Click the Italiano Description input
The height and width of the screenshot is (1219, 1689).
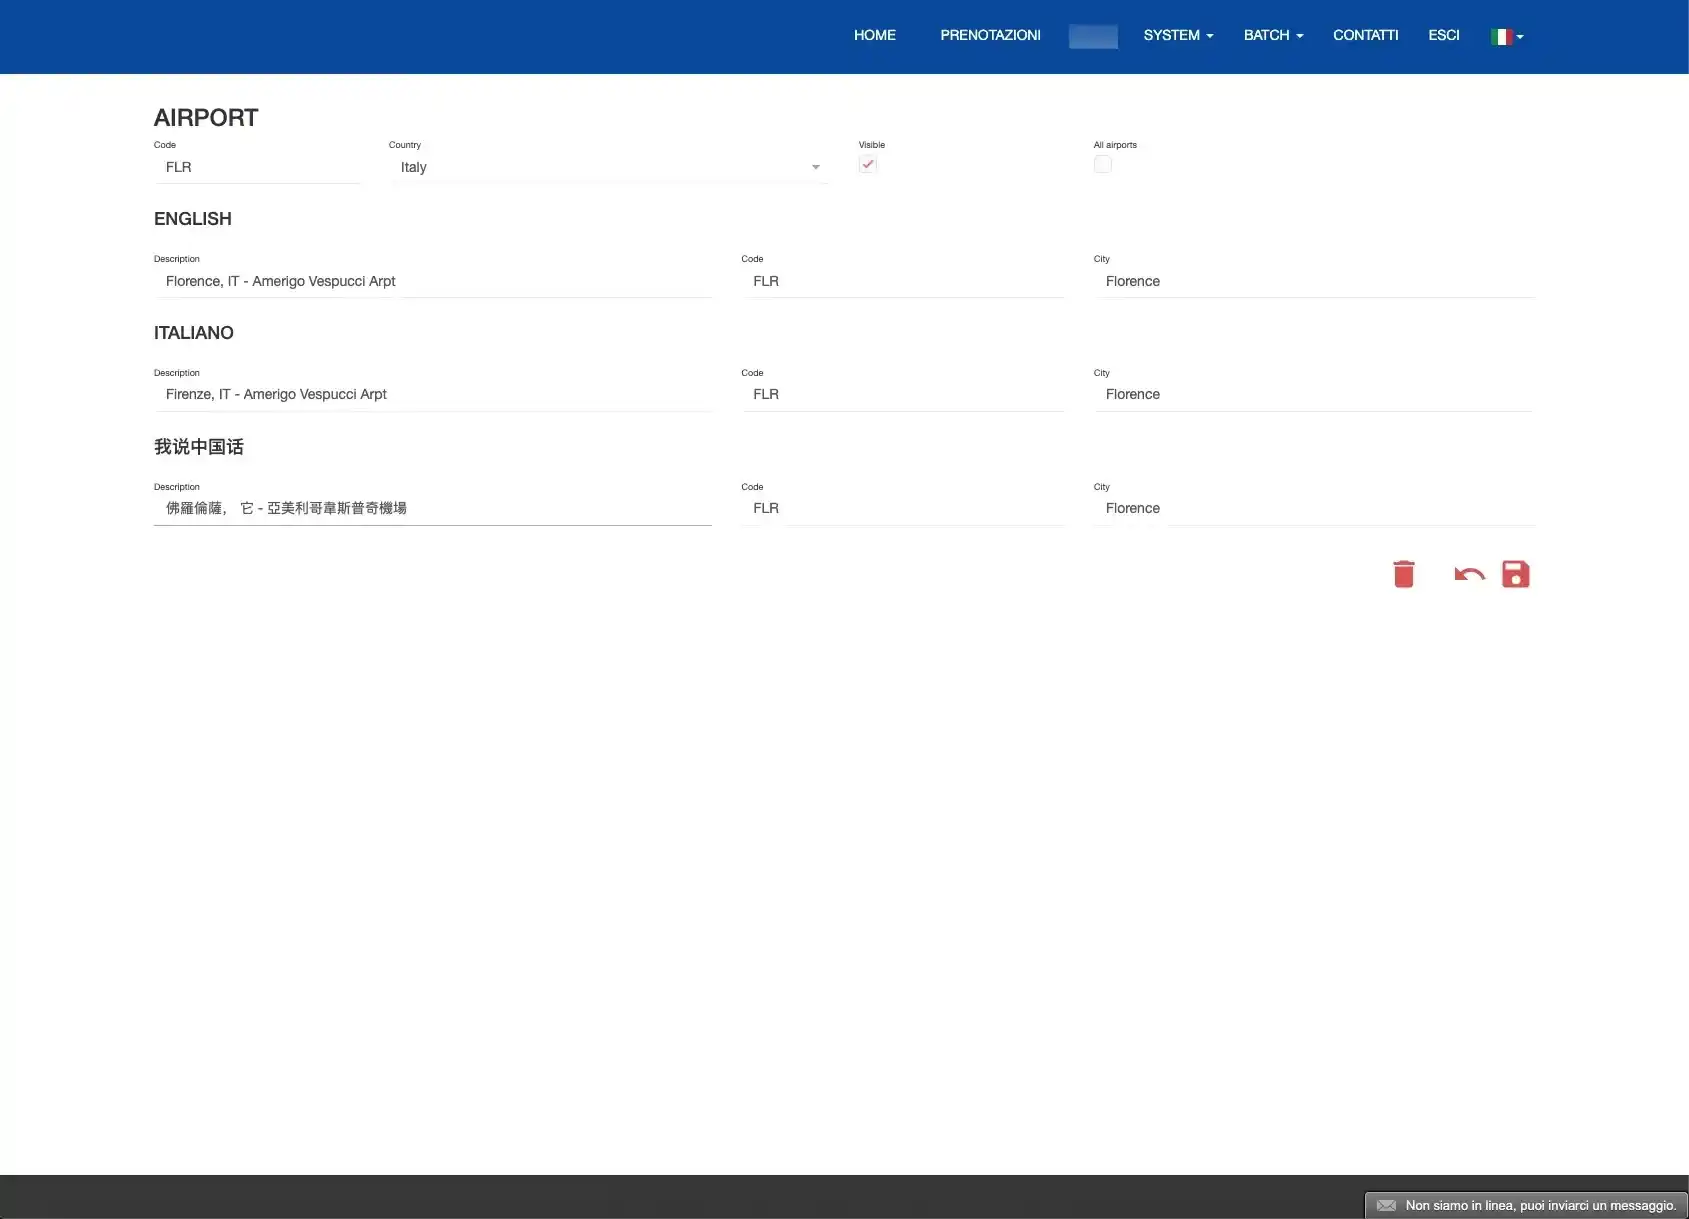coord(432,394)
